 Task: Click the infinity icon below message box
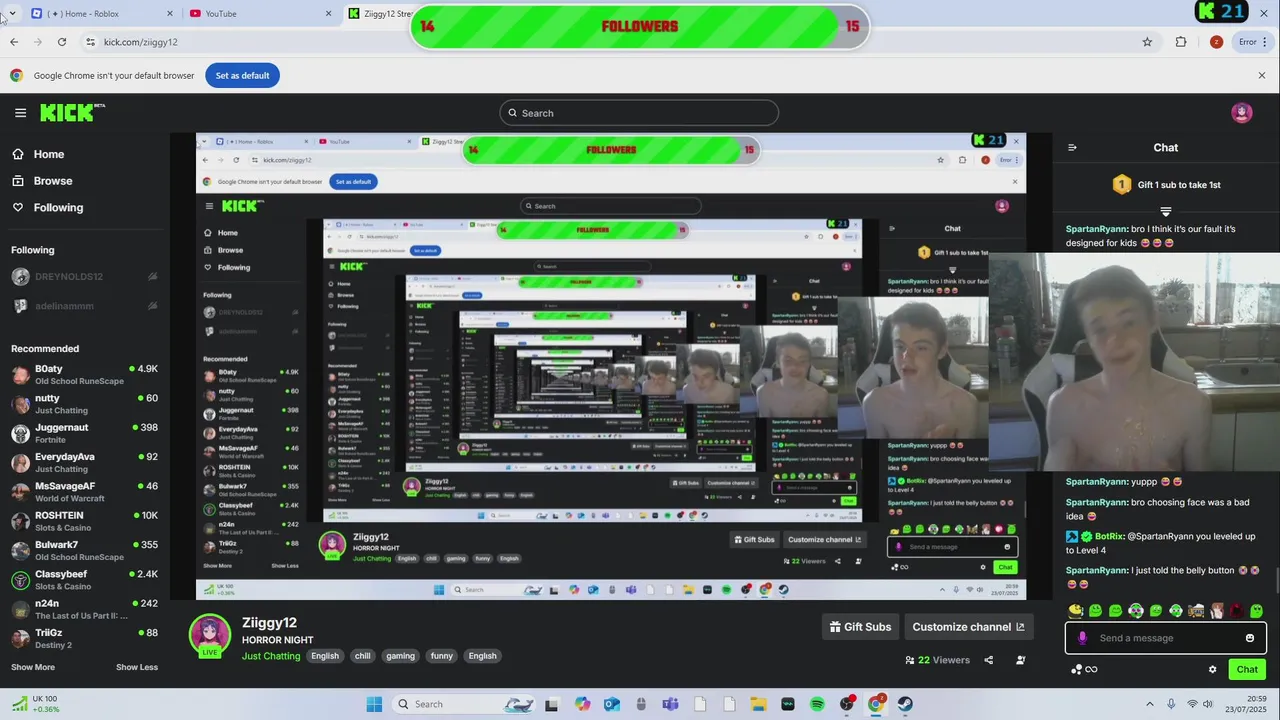coord(1091,670)
